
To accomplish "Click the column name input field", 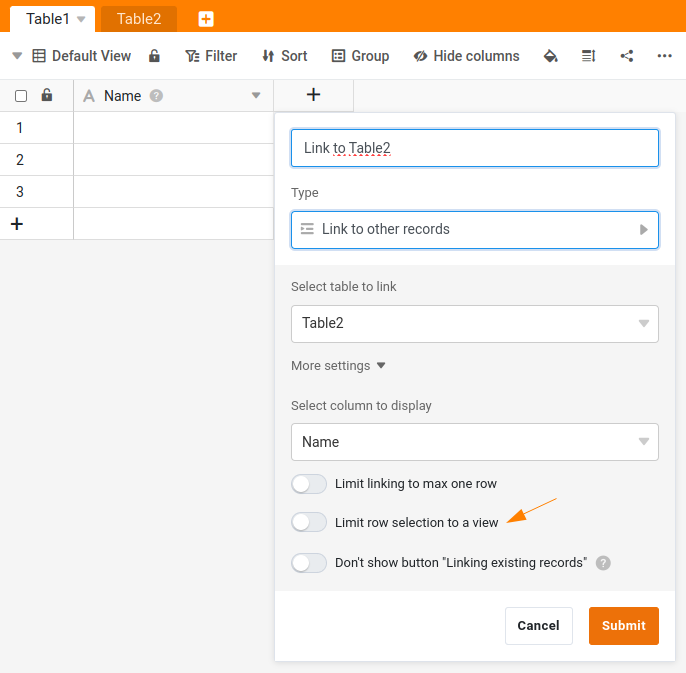I will tap(474, 148).
